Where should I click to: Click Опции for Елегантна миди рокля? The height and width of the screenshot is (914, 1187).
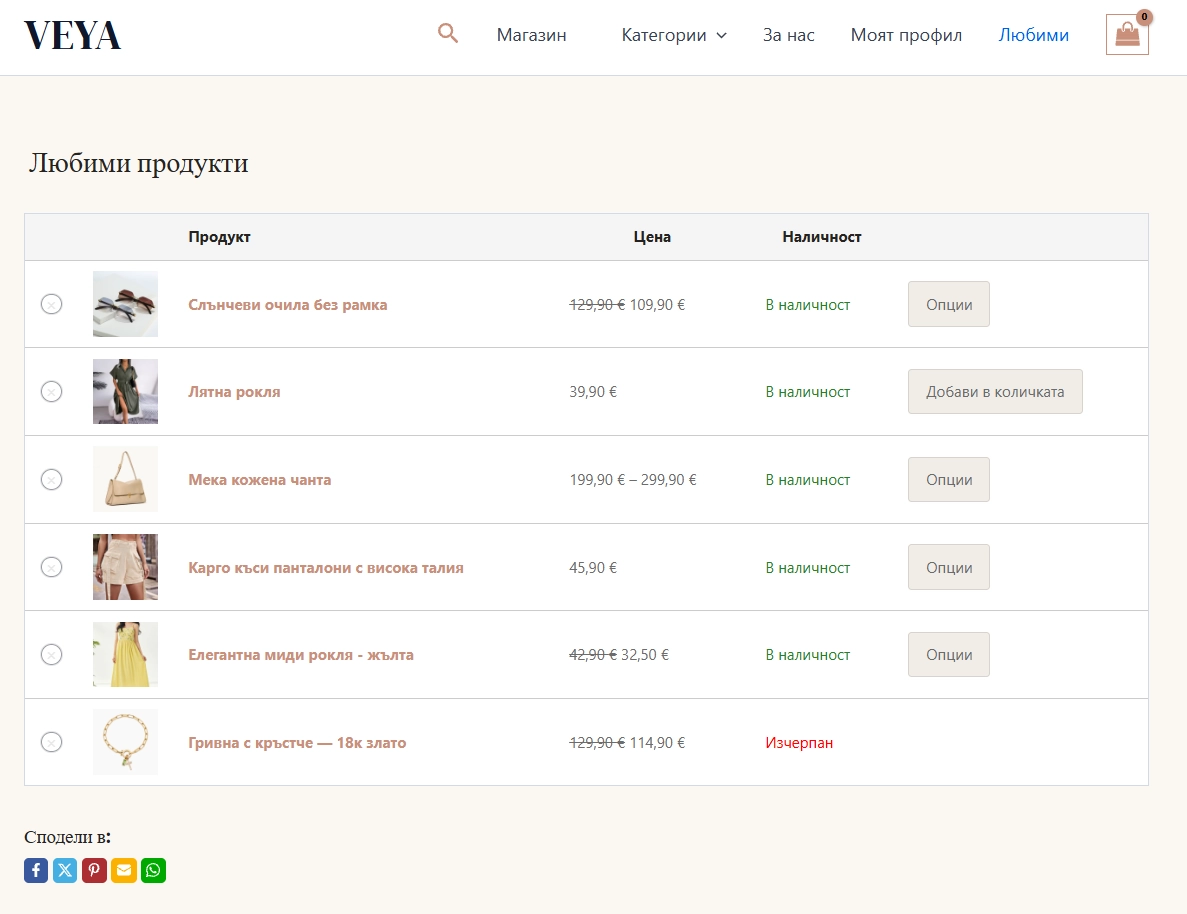tap(949, 654)
